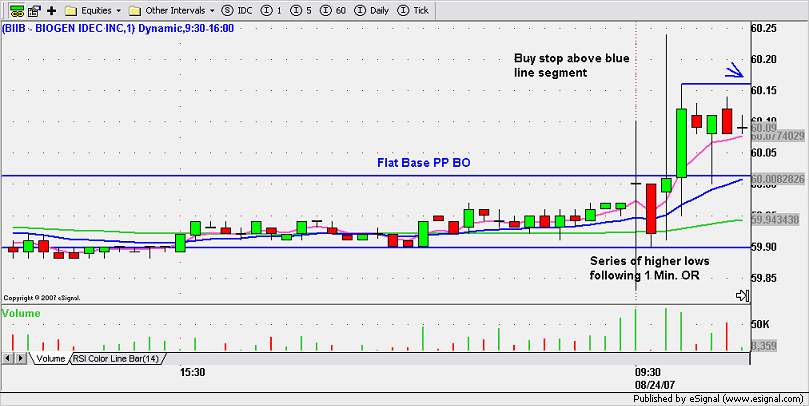The image size is (809, 406).
Task: Click the 59.85 price axis label
Action: pyautogui.click(x=764, y=278)
